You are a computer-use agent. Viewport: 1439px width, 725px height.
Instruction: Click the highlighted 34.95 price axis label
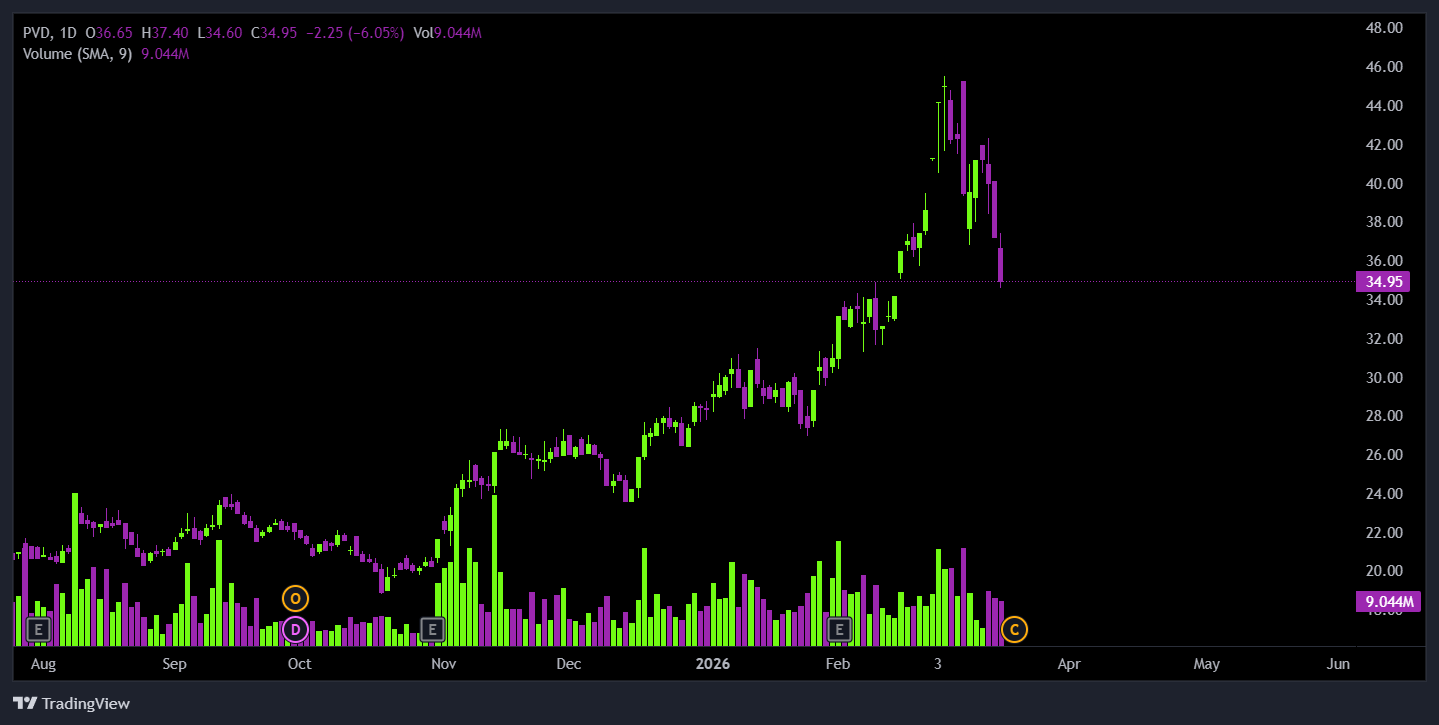[x=1382, y=281]
